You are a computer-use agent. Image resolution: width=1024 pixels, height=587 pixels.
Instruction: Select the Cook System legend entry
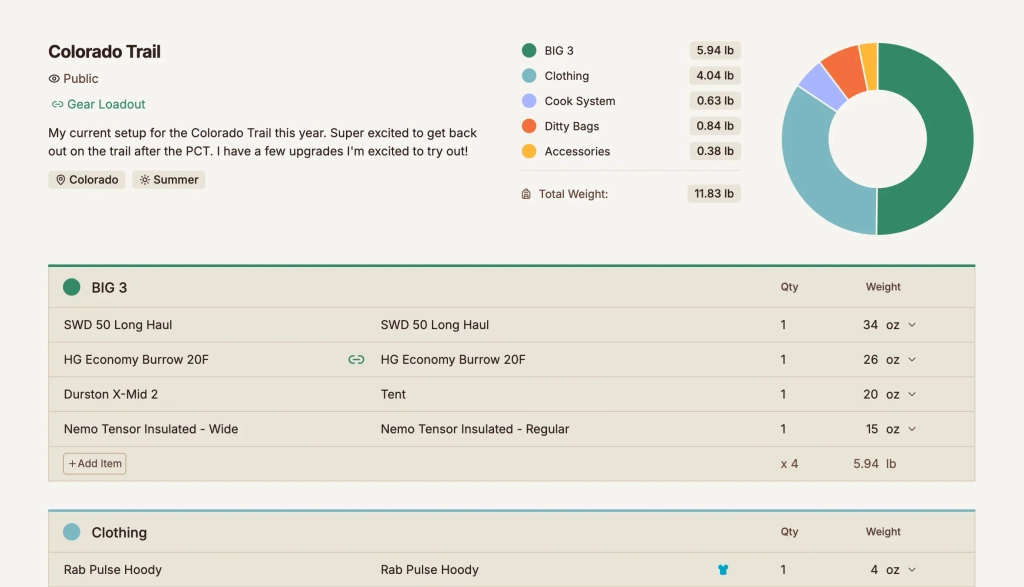[x=579, y=101]
